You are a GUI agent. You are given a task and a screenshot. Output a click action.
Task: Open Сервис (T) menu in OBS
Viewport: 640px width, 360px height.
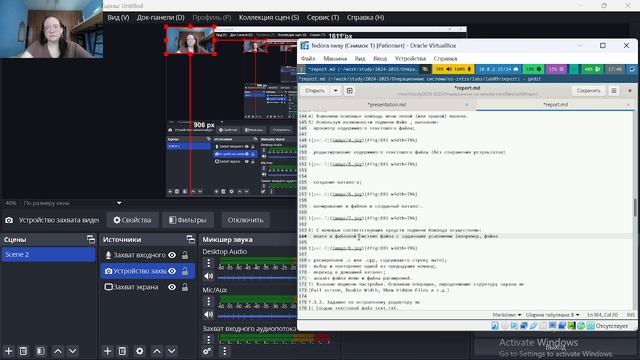pos(323,18)
